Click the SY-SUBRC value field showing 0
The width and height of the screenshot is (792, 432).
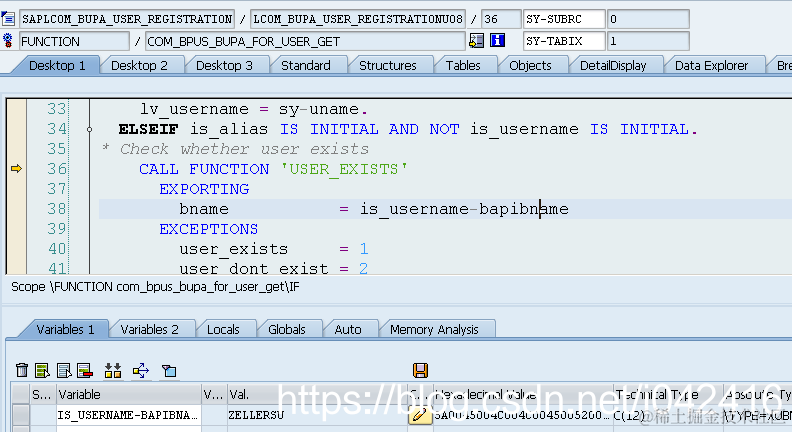648,19
